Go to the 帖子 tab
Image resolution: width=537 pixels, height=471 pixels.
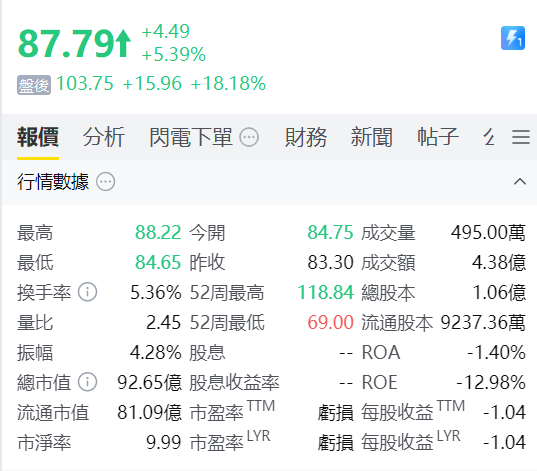point(438,137)
